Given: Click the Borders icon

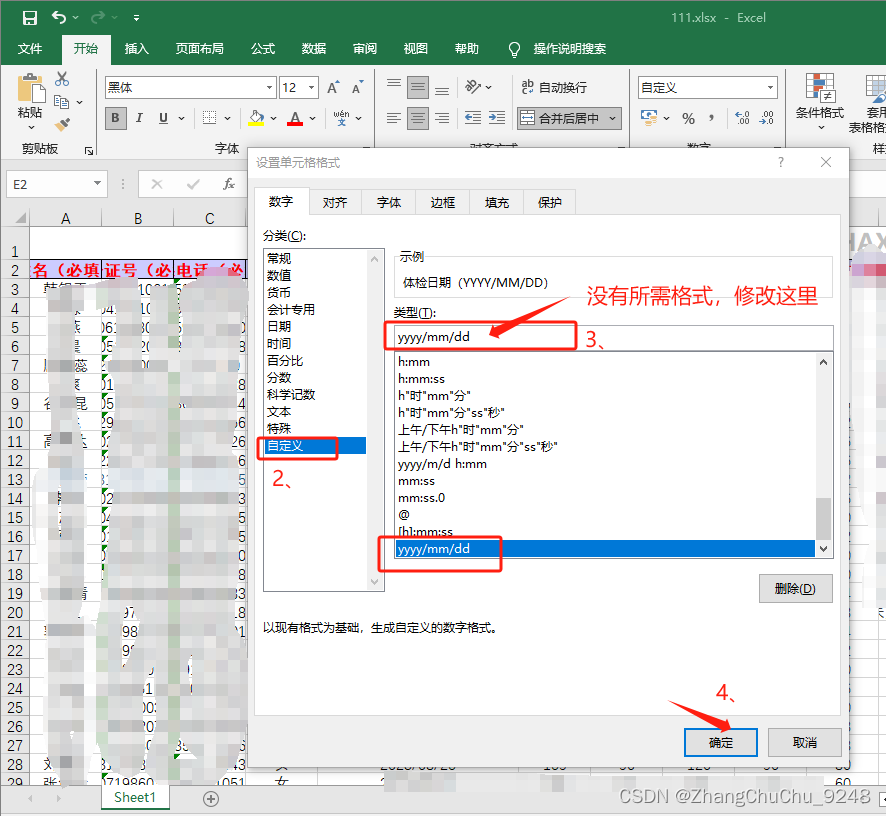Looking at the screenshot, I should point(210,118).
